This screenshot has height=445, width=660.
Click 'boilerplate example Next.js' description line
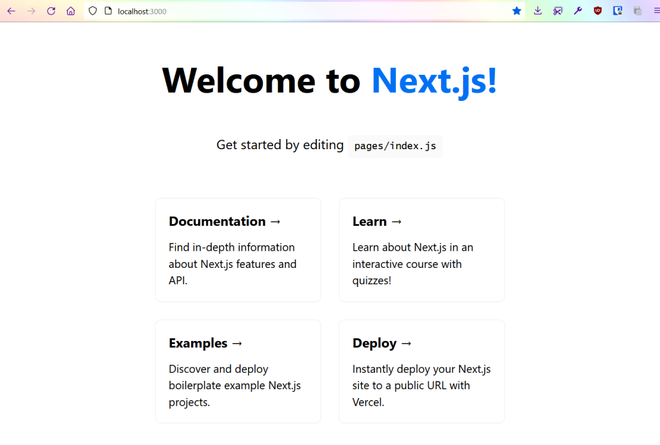point(235,386)
